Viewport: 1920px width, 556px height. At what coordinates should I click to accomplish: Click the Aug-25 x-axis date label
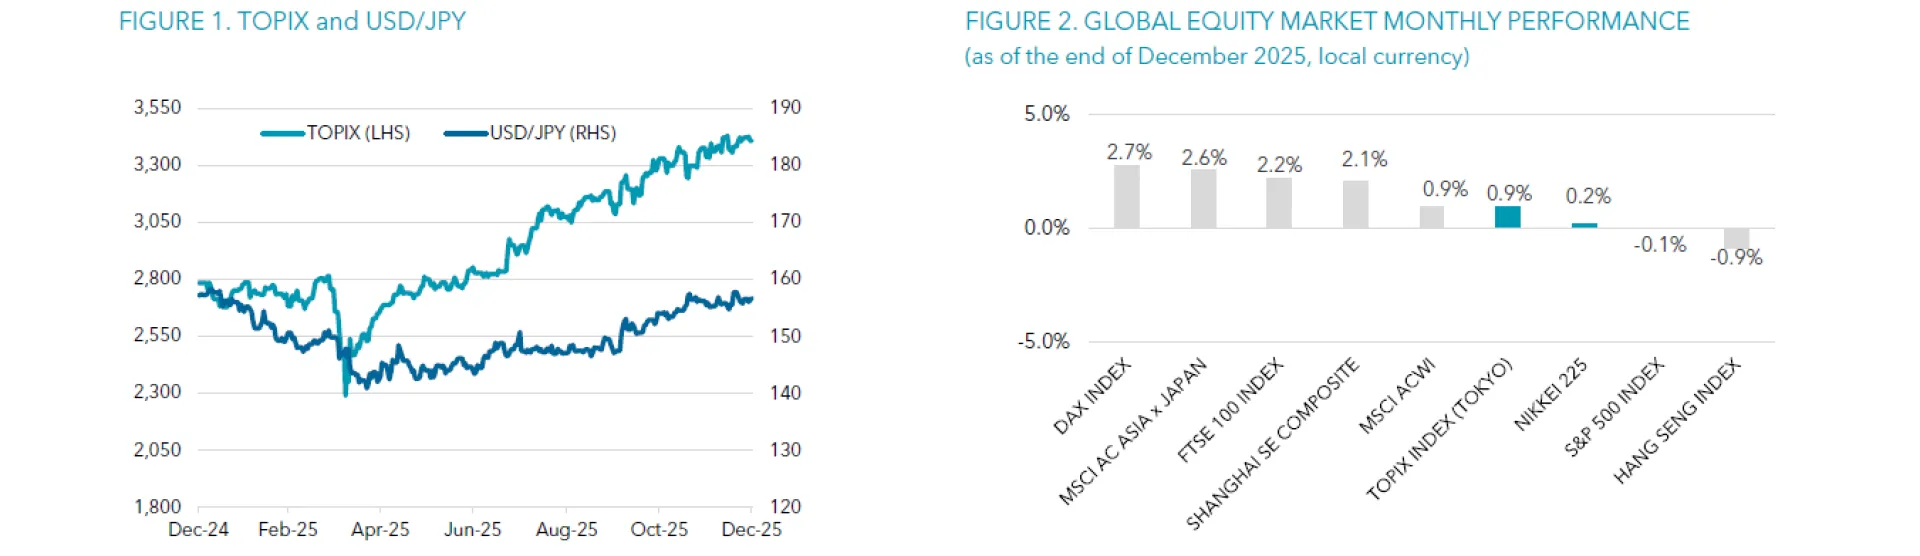coord(566,530)
